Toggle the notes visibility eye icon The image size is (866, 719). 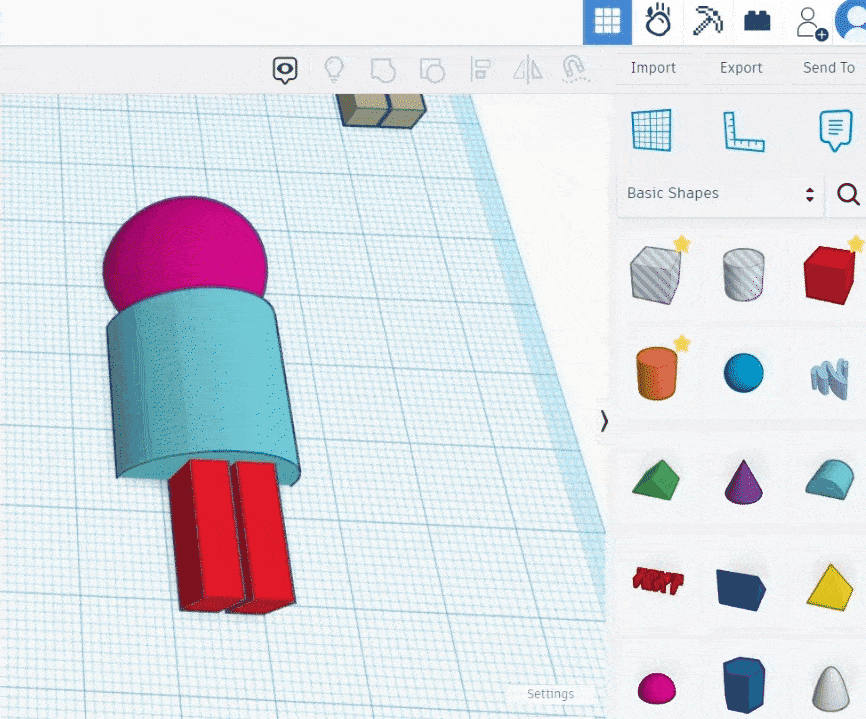point(285,70)
